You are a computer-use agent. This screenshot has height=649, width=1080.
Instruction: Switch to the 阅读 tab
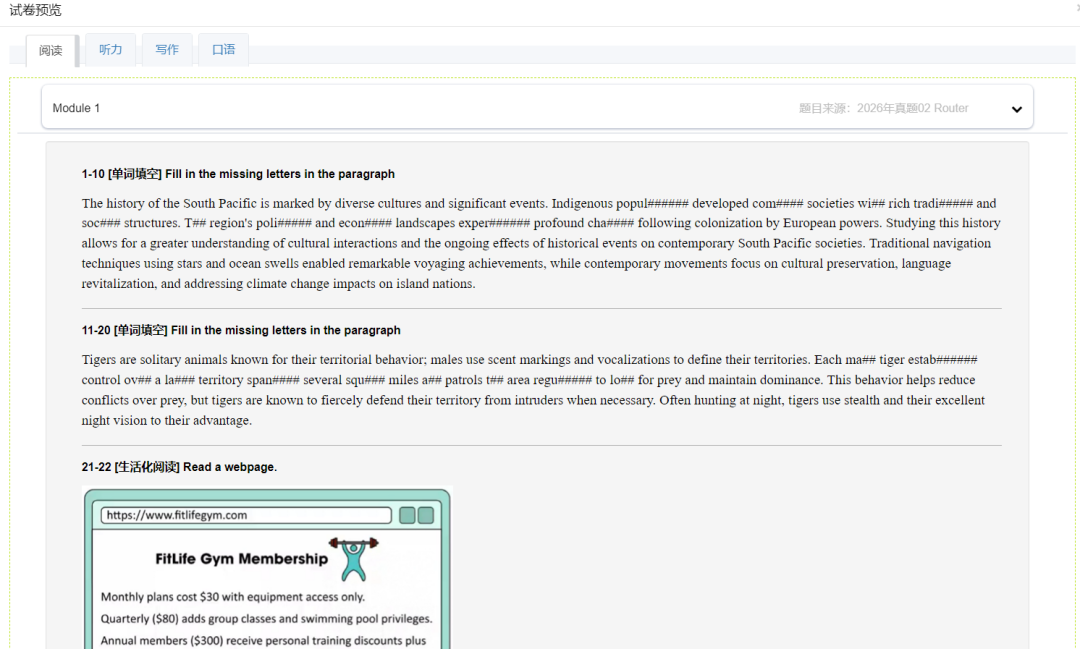[x=51, y=50]
